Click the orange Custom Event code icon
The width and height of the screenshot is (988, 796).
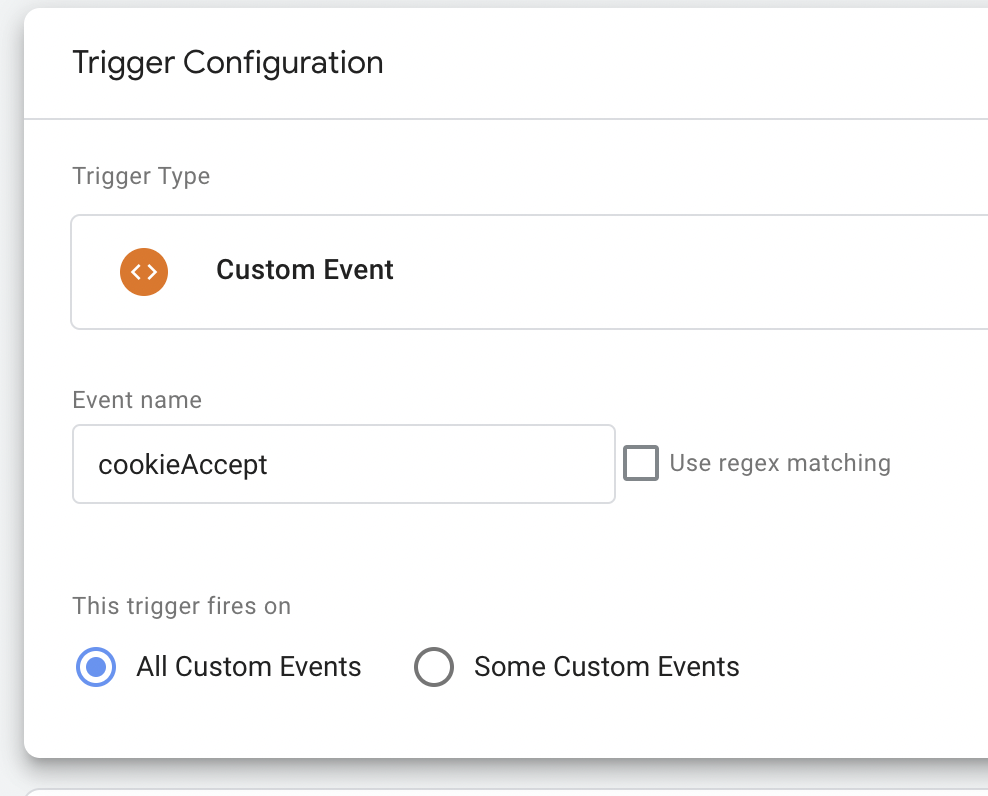click(144, 272)
